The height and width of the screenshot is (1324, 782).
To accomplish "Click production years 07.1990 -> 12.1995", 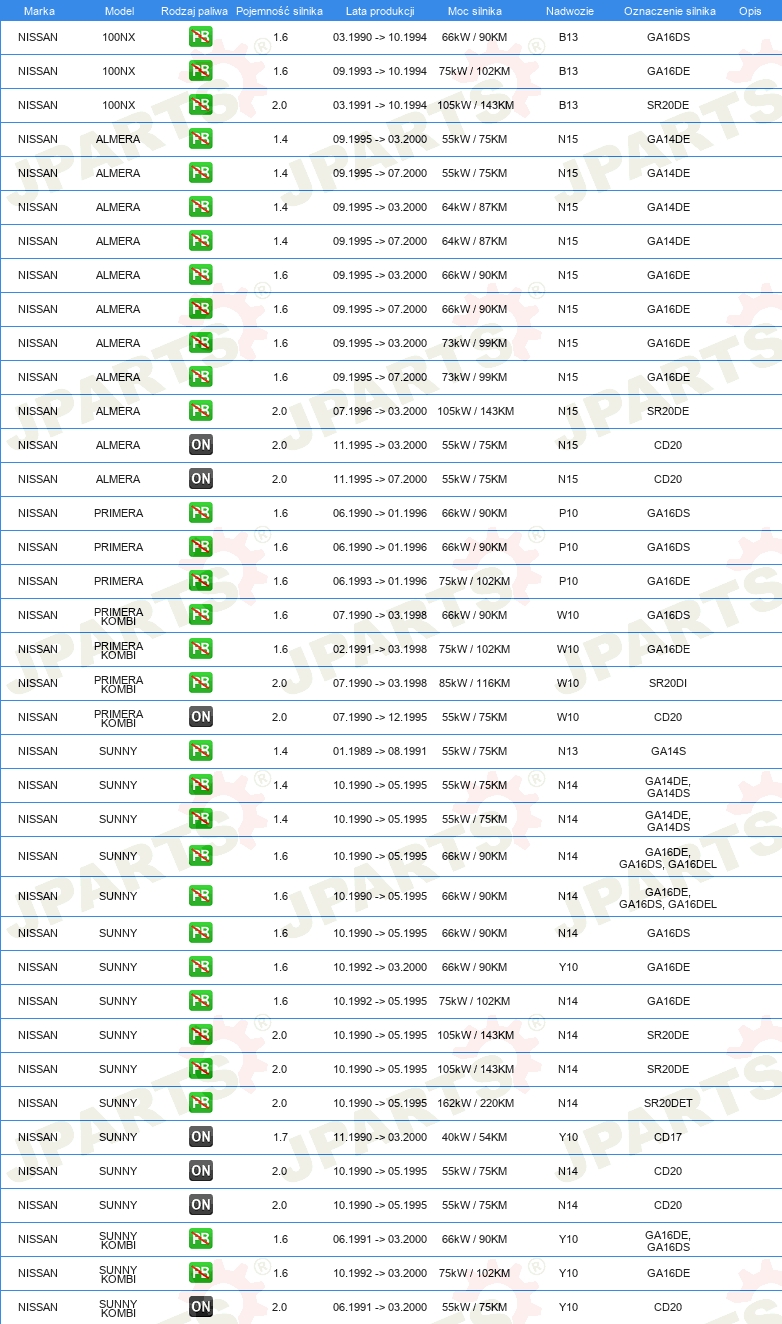I will (380, 717).
